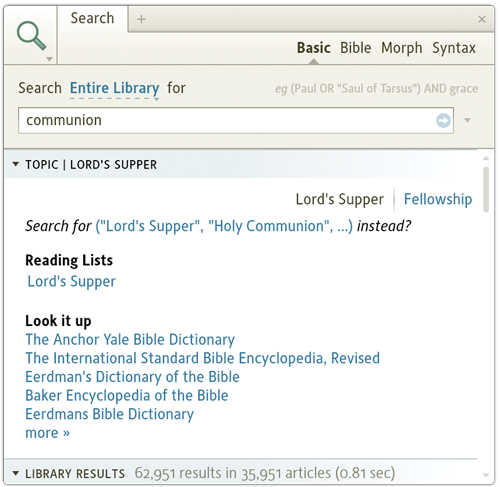The height and width of the screenshot is (487, 500).
Task: Open the Fellowship topic link
Action: click(438, 199)
